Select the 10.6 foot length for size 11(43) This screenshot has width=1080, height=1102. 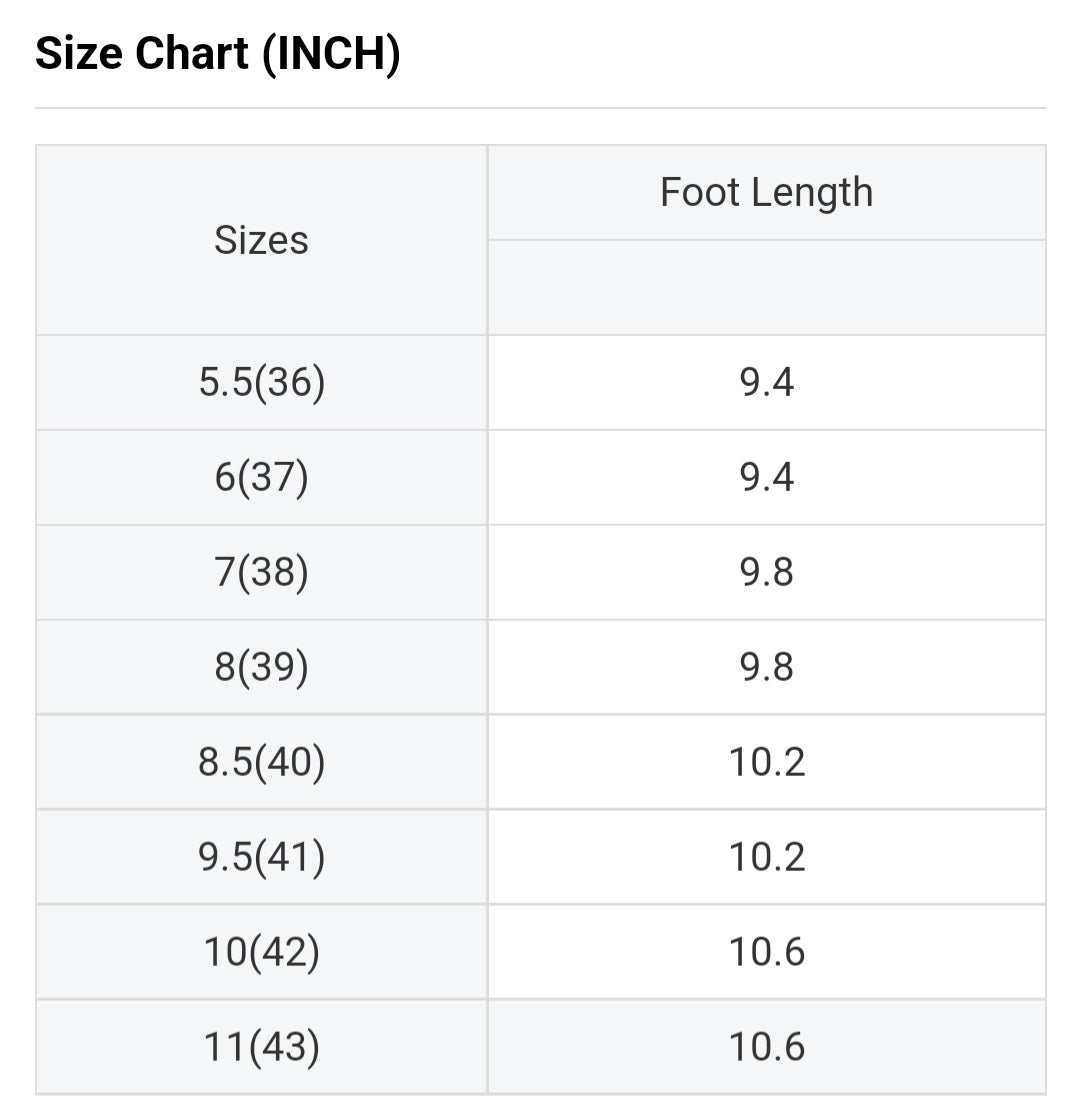pos(766,1047)
